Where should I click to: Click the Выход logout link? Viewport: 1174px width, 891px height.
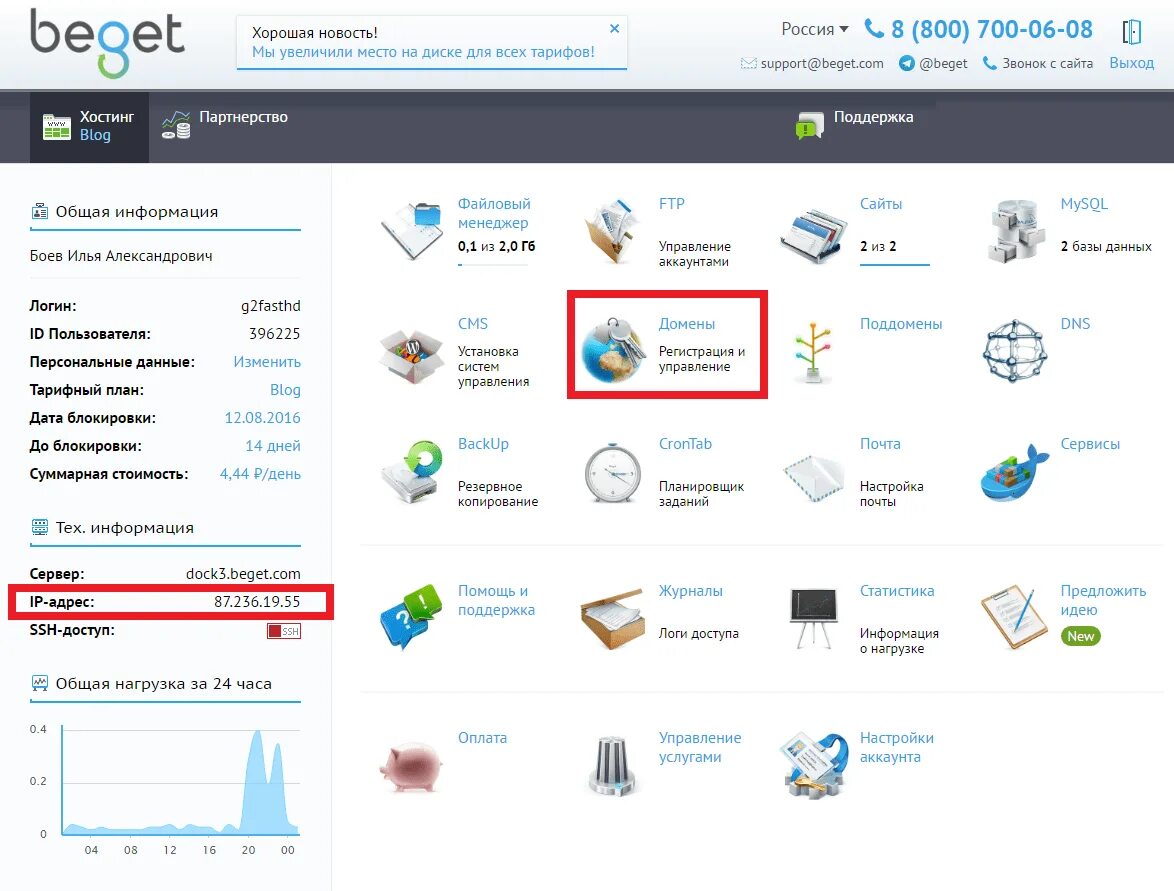(x=1131, y=63)
